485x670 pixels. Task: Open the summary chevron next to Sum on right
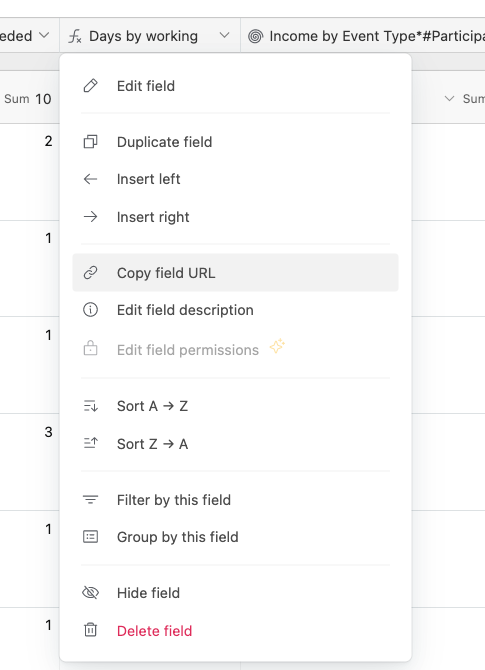(449, 99)
